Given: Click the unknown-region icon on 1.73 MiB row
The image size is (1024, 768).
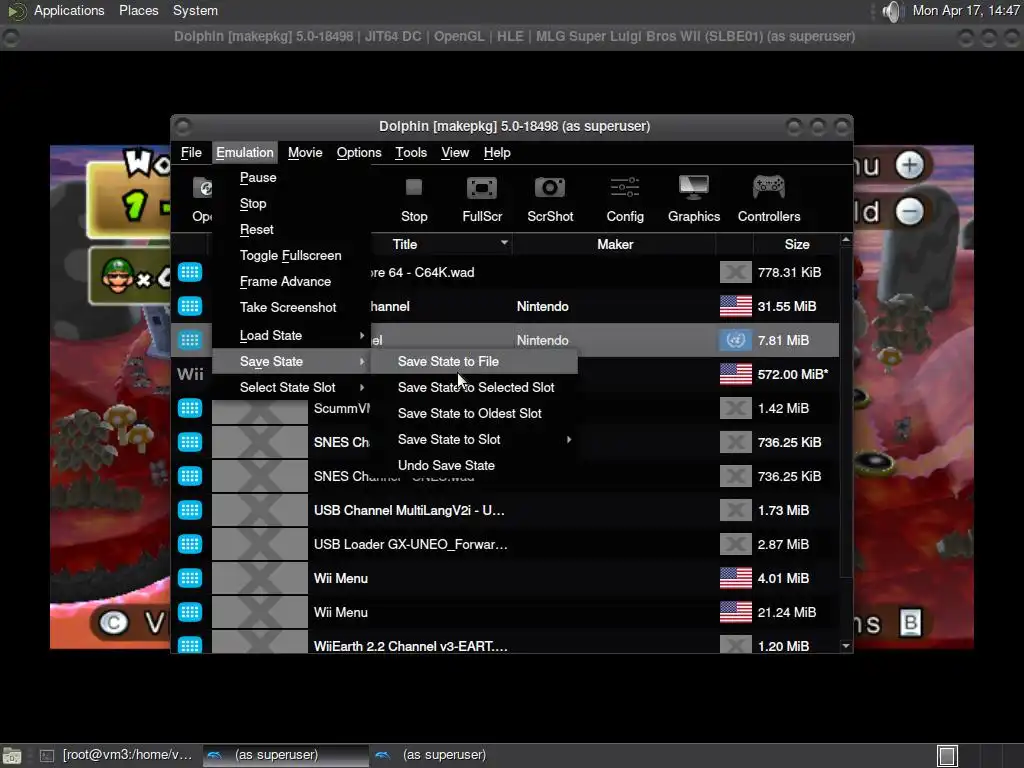Looking at the screenshot, I should click(735, 509).
